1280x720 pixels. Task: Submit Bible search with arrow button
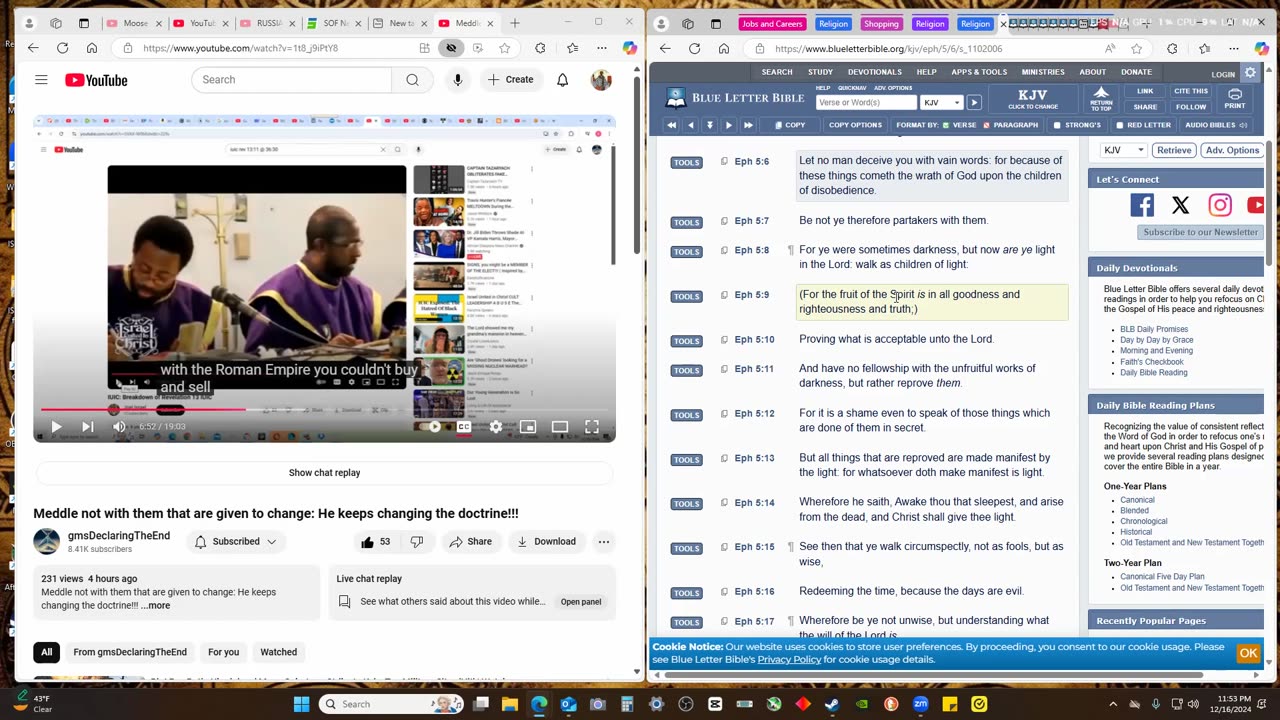click(x=974, y=102)
